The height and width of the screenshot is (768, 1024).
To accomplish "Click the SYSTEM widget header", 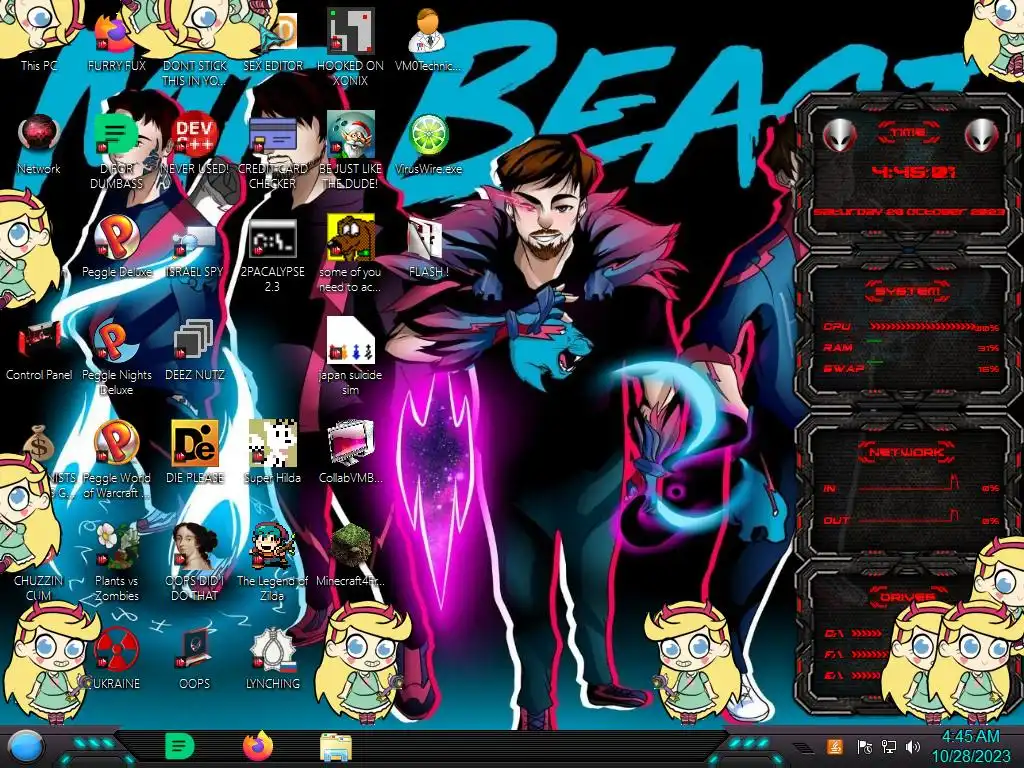I will tap(908, 291).
